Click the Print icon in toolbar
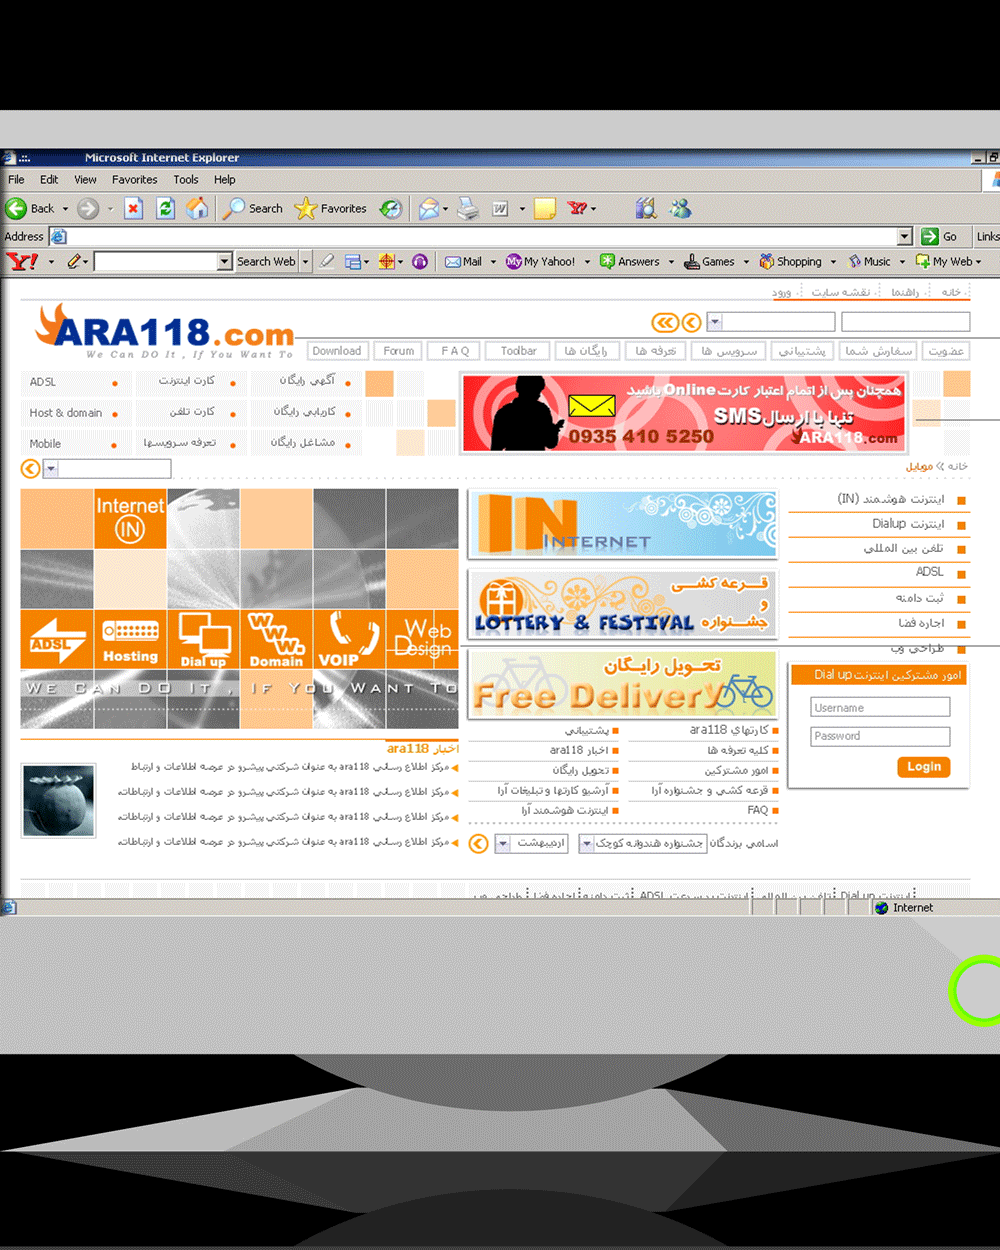The width and height of the screenshot is (1000, 1250). click(468, 208)
